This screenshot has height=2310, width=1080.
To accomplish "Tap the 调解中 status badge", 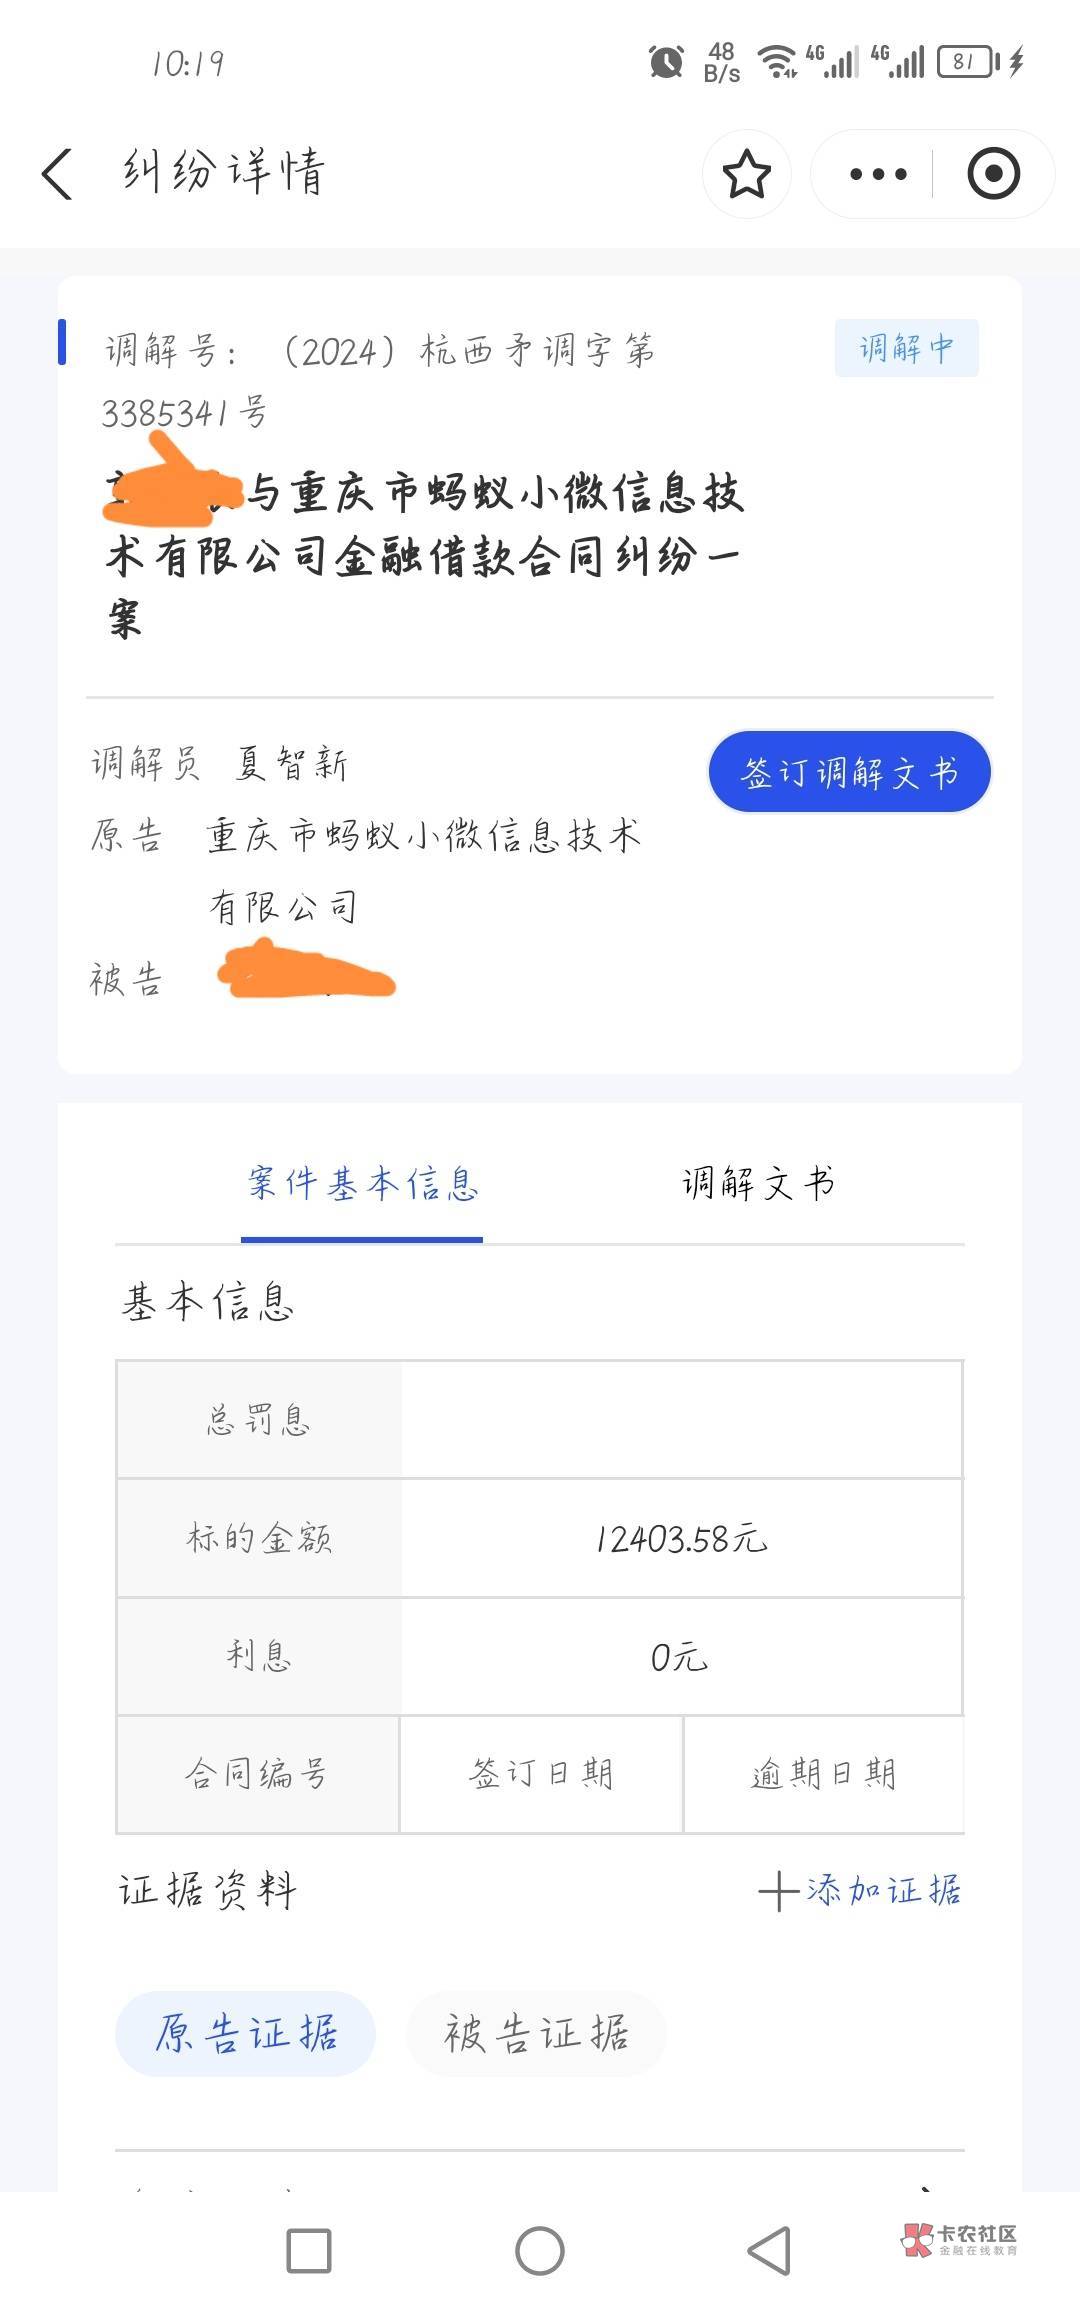I will [x=906, y=348].
